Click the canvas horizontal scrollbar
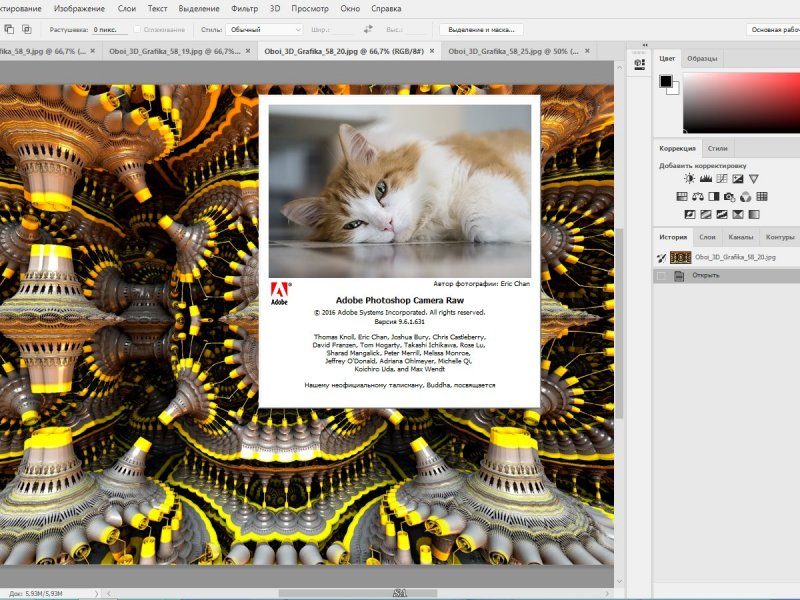 (x=357, y=593)
